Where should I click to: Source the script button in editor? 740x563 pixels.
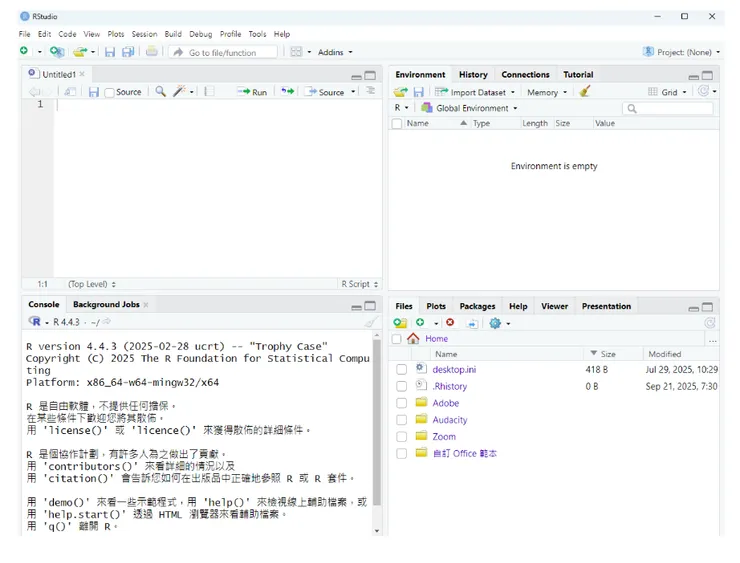(x=325, y=92)
